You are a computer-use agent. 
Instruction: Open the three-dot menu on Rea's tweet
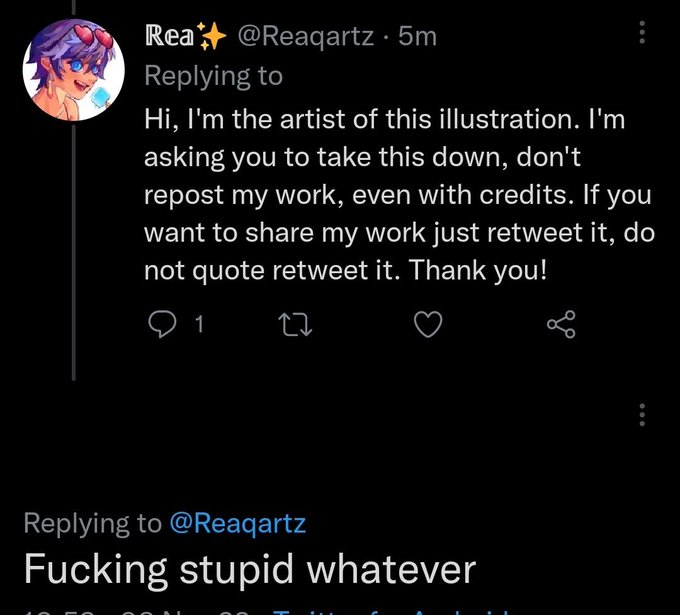pyautogui.click(x=642, y=32)
